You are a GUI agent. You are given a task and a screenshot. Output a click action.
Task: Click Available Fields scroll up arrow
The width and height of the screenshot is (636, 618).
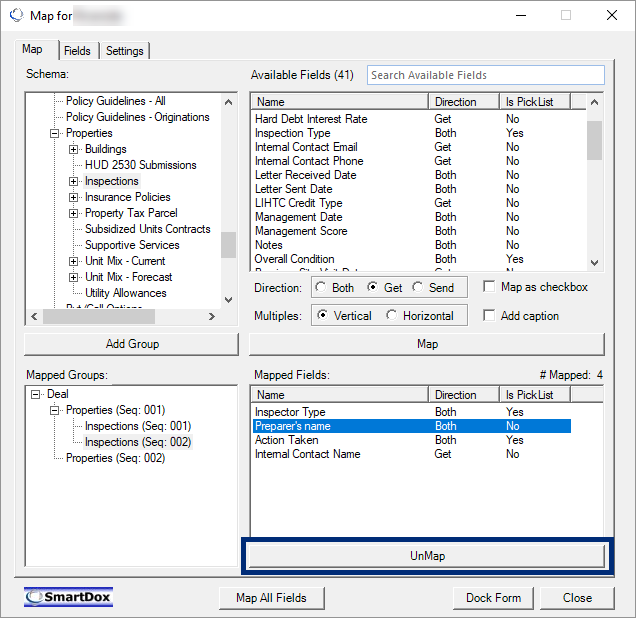[x=594, y=102]
